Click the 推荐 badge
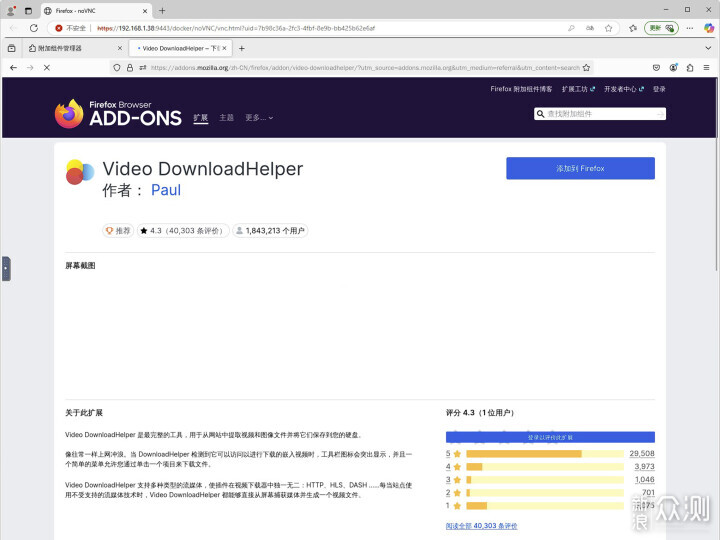 pyautogui.click(x=118, y=231)
